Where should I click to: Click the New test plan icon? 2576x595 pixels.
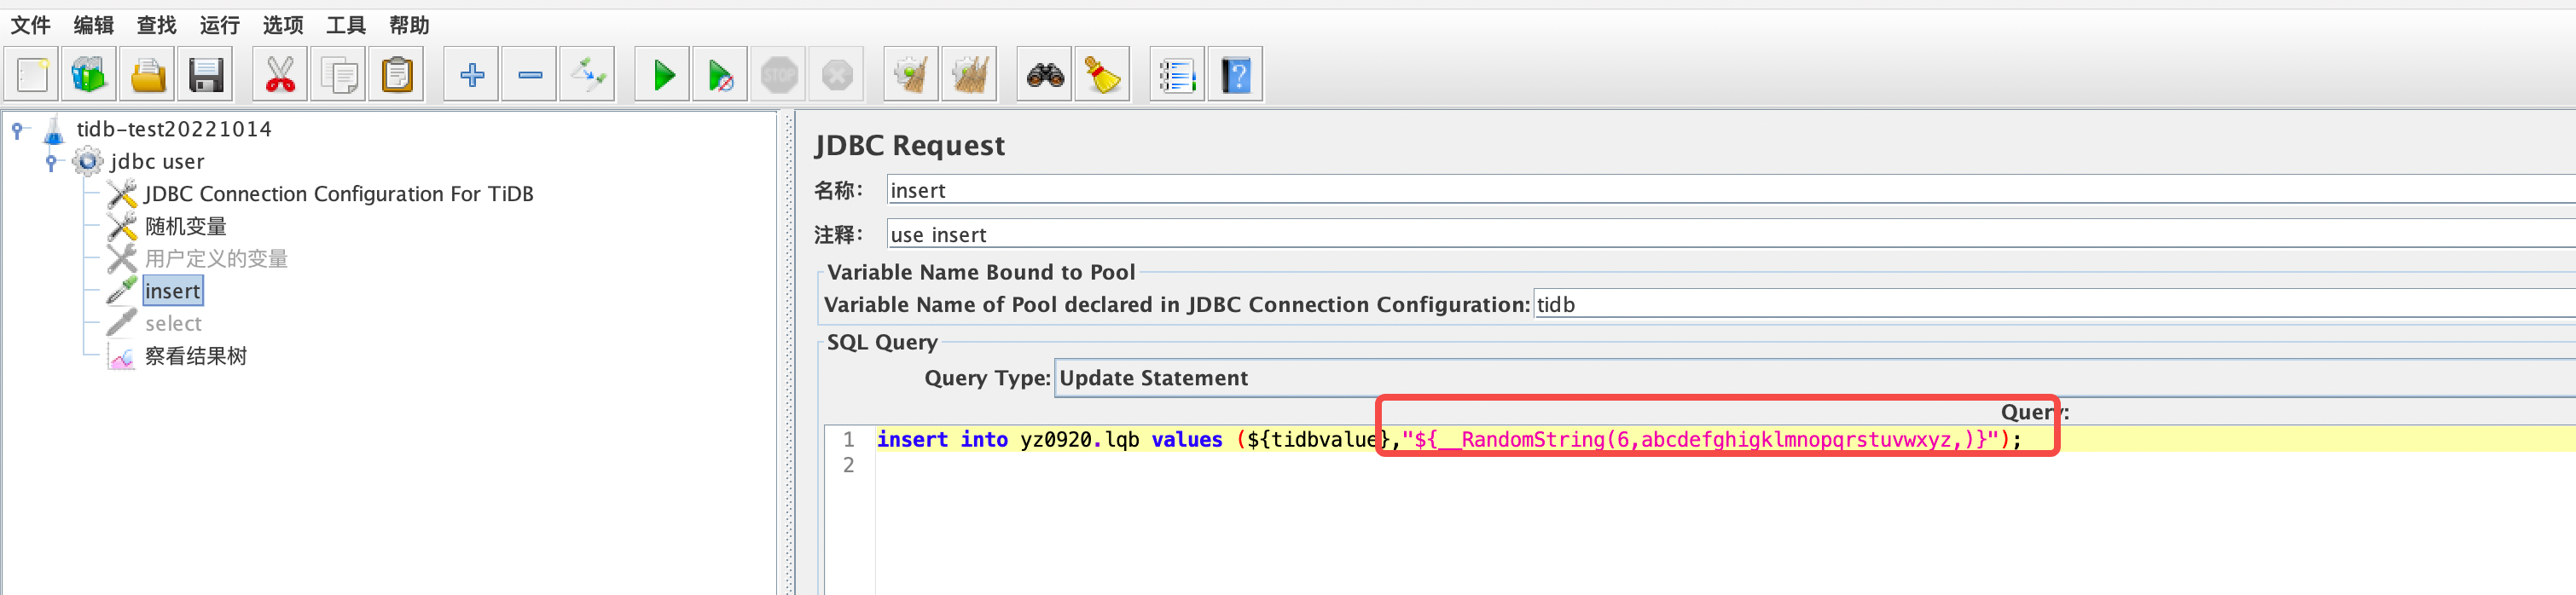tap(31, 74)
